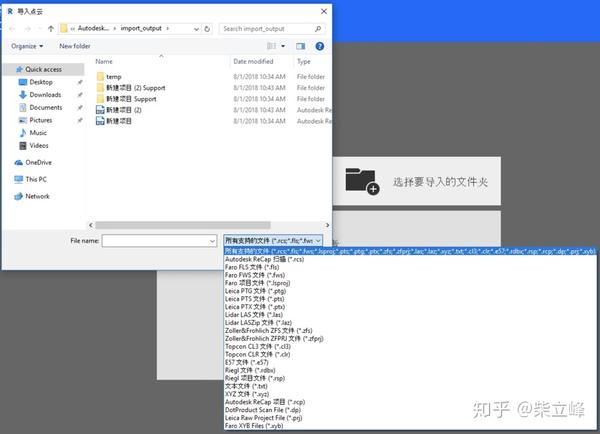Select Quick access in the navigation pane
Image resolution: width=600 pixels, height=434 pixels.
[43, 69]
